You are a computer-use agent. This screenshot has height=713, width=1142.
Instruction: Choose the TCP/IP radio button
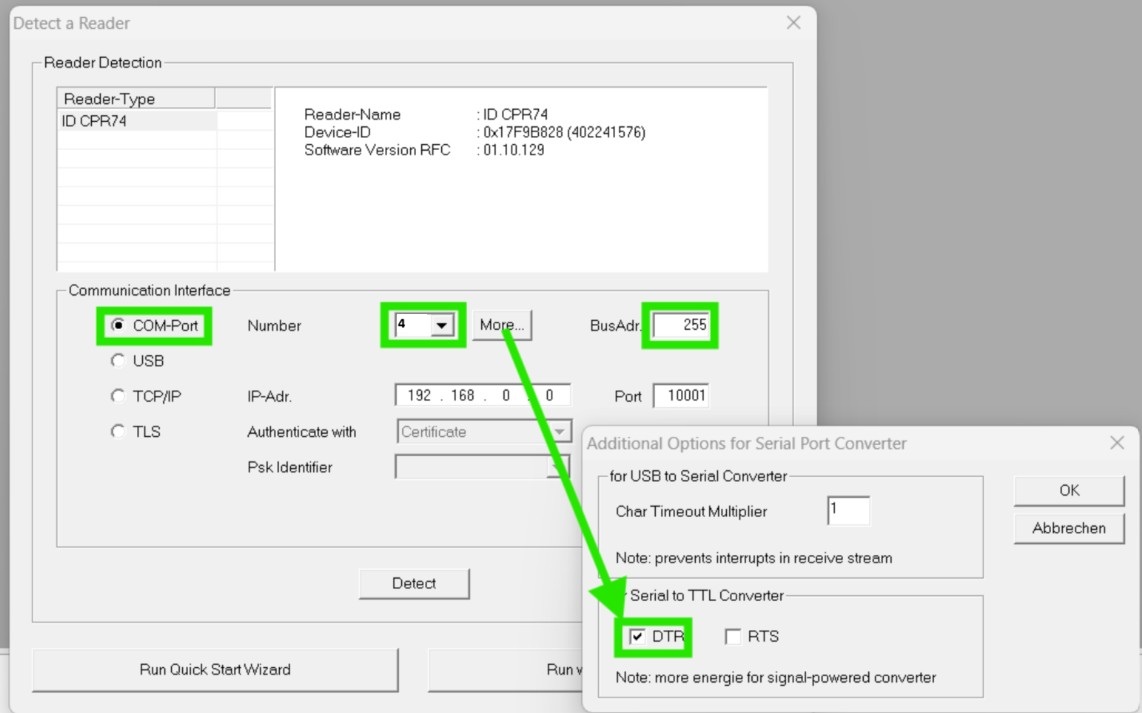coord(119,396)
